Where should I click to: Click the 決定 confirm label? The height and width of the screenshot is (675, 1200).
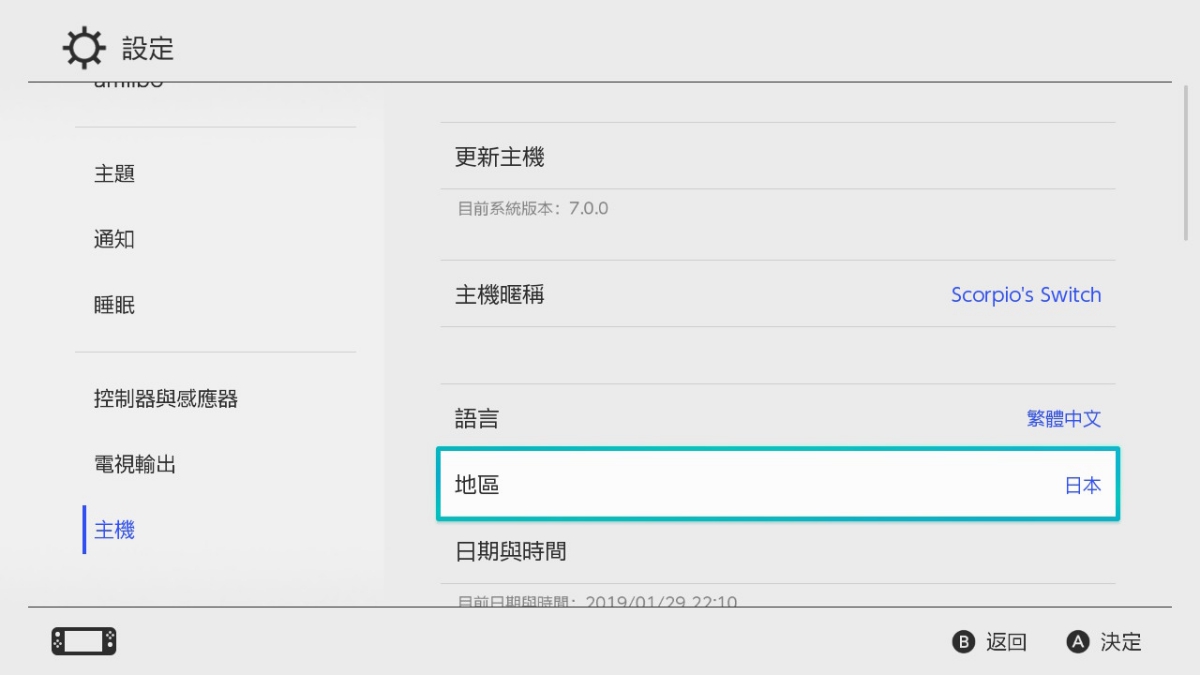(x=1120, y=642)
